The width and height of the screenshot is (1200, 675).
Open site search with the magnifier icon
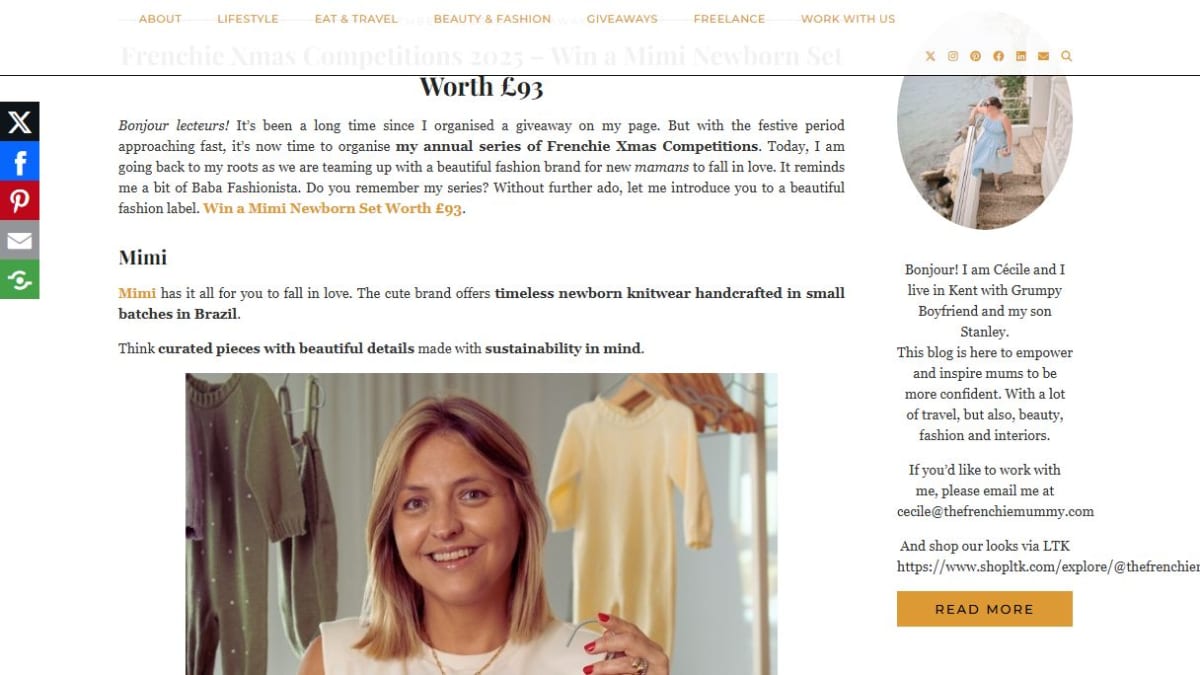1066,56
